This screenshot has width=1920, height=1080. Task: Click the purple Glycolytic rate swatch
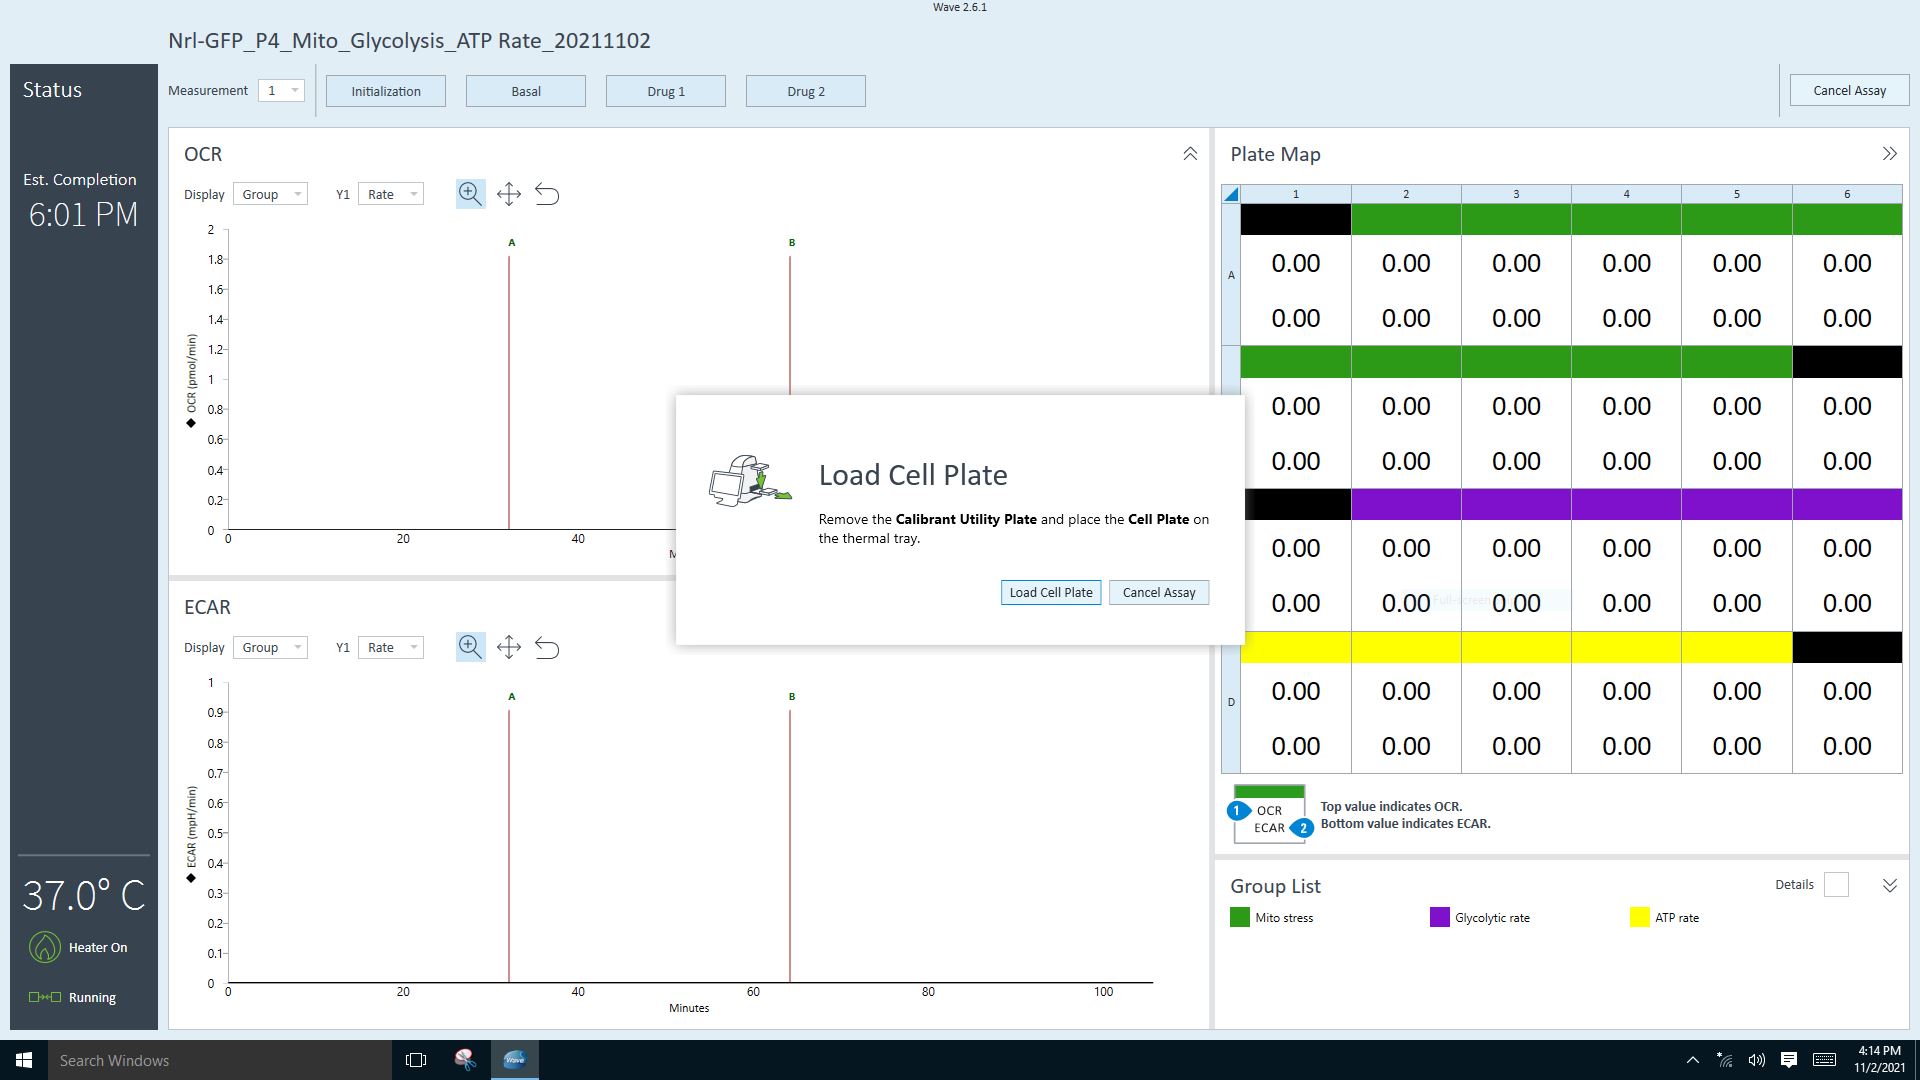(1440, 917)
